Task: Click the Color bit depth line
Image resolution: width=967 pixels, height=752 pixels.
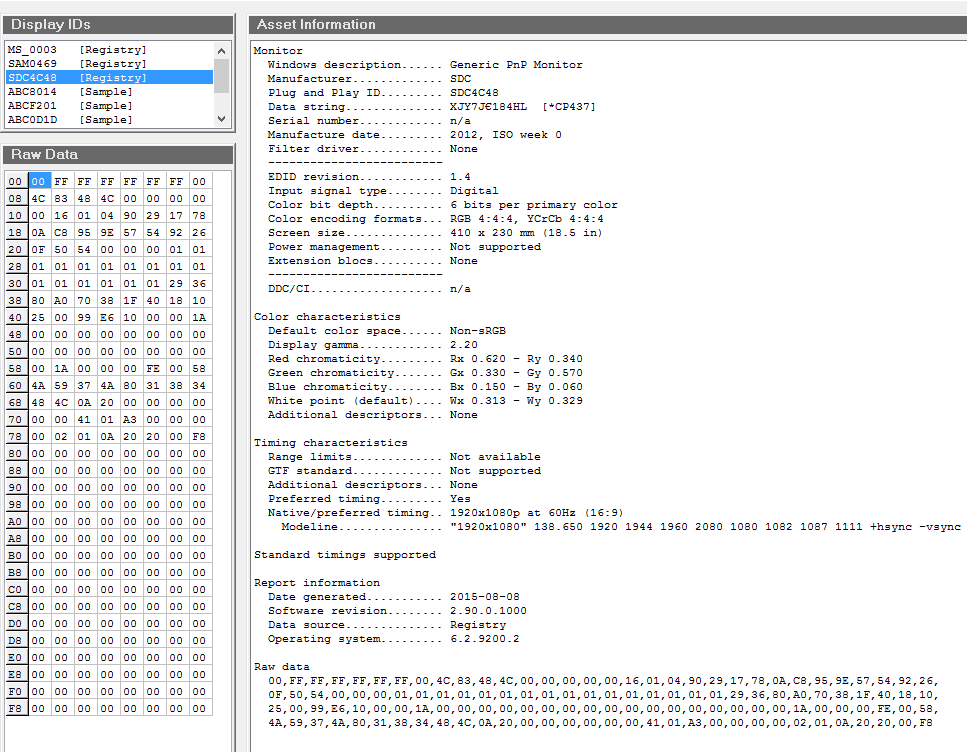Action: pos(443,205)
